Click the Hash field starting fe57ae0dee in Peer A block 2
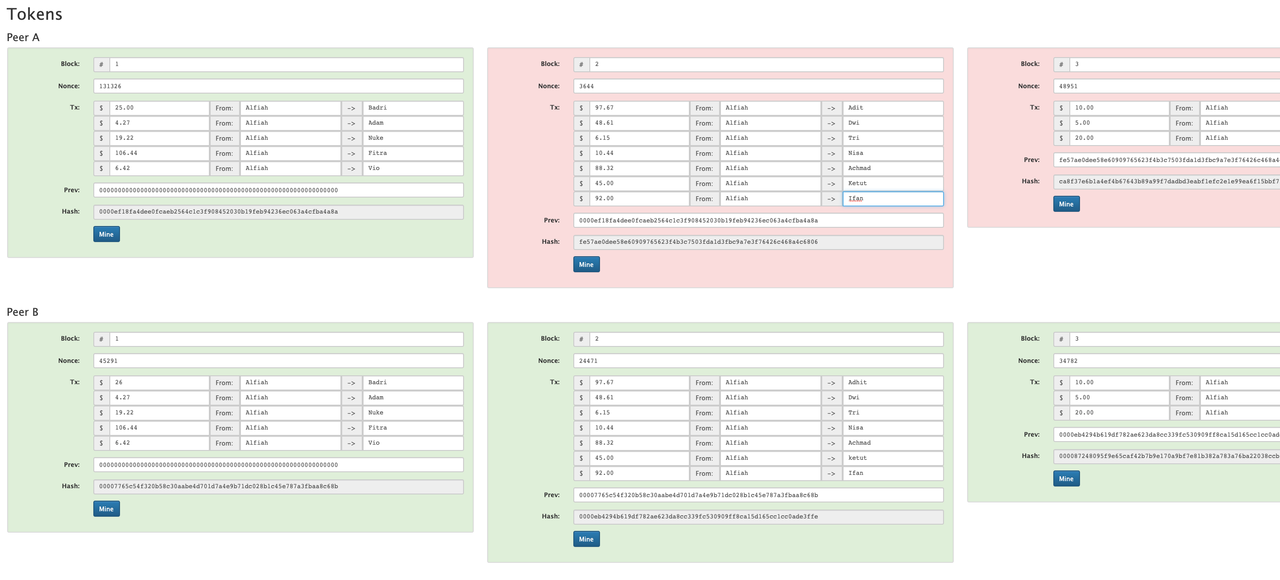 click(759, 242)
